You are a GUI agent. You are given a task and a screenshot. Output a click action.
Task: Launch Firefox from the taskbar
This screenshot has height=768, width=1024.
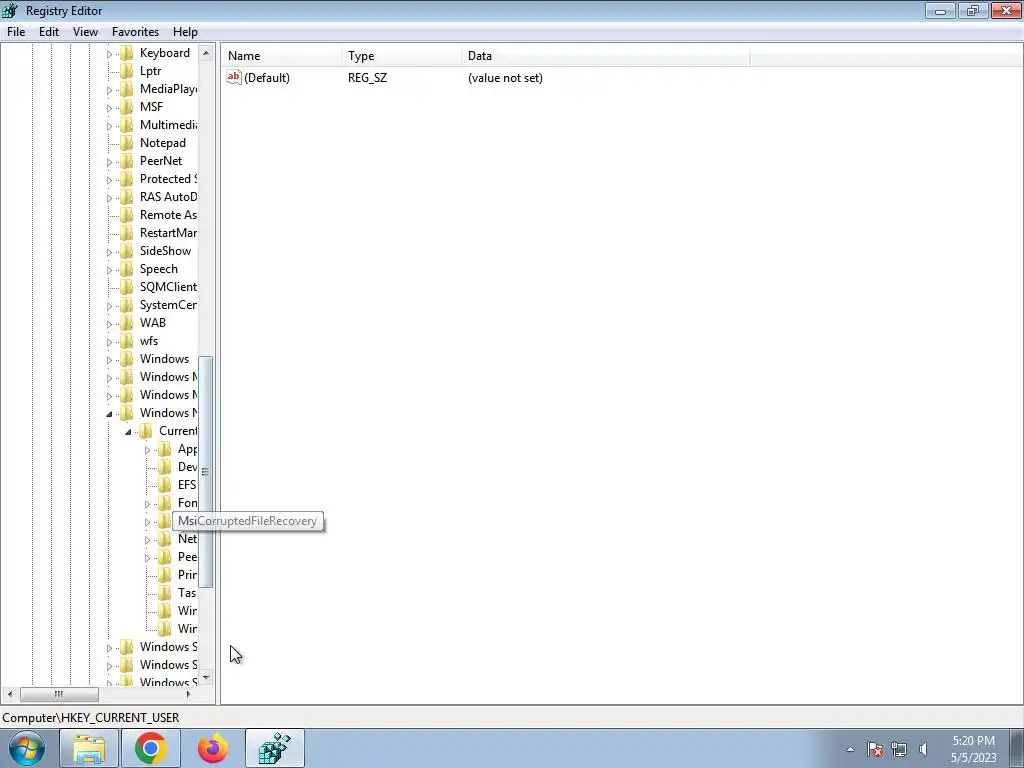coord(213,748)
